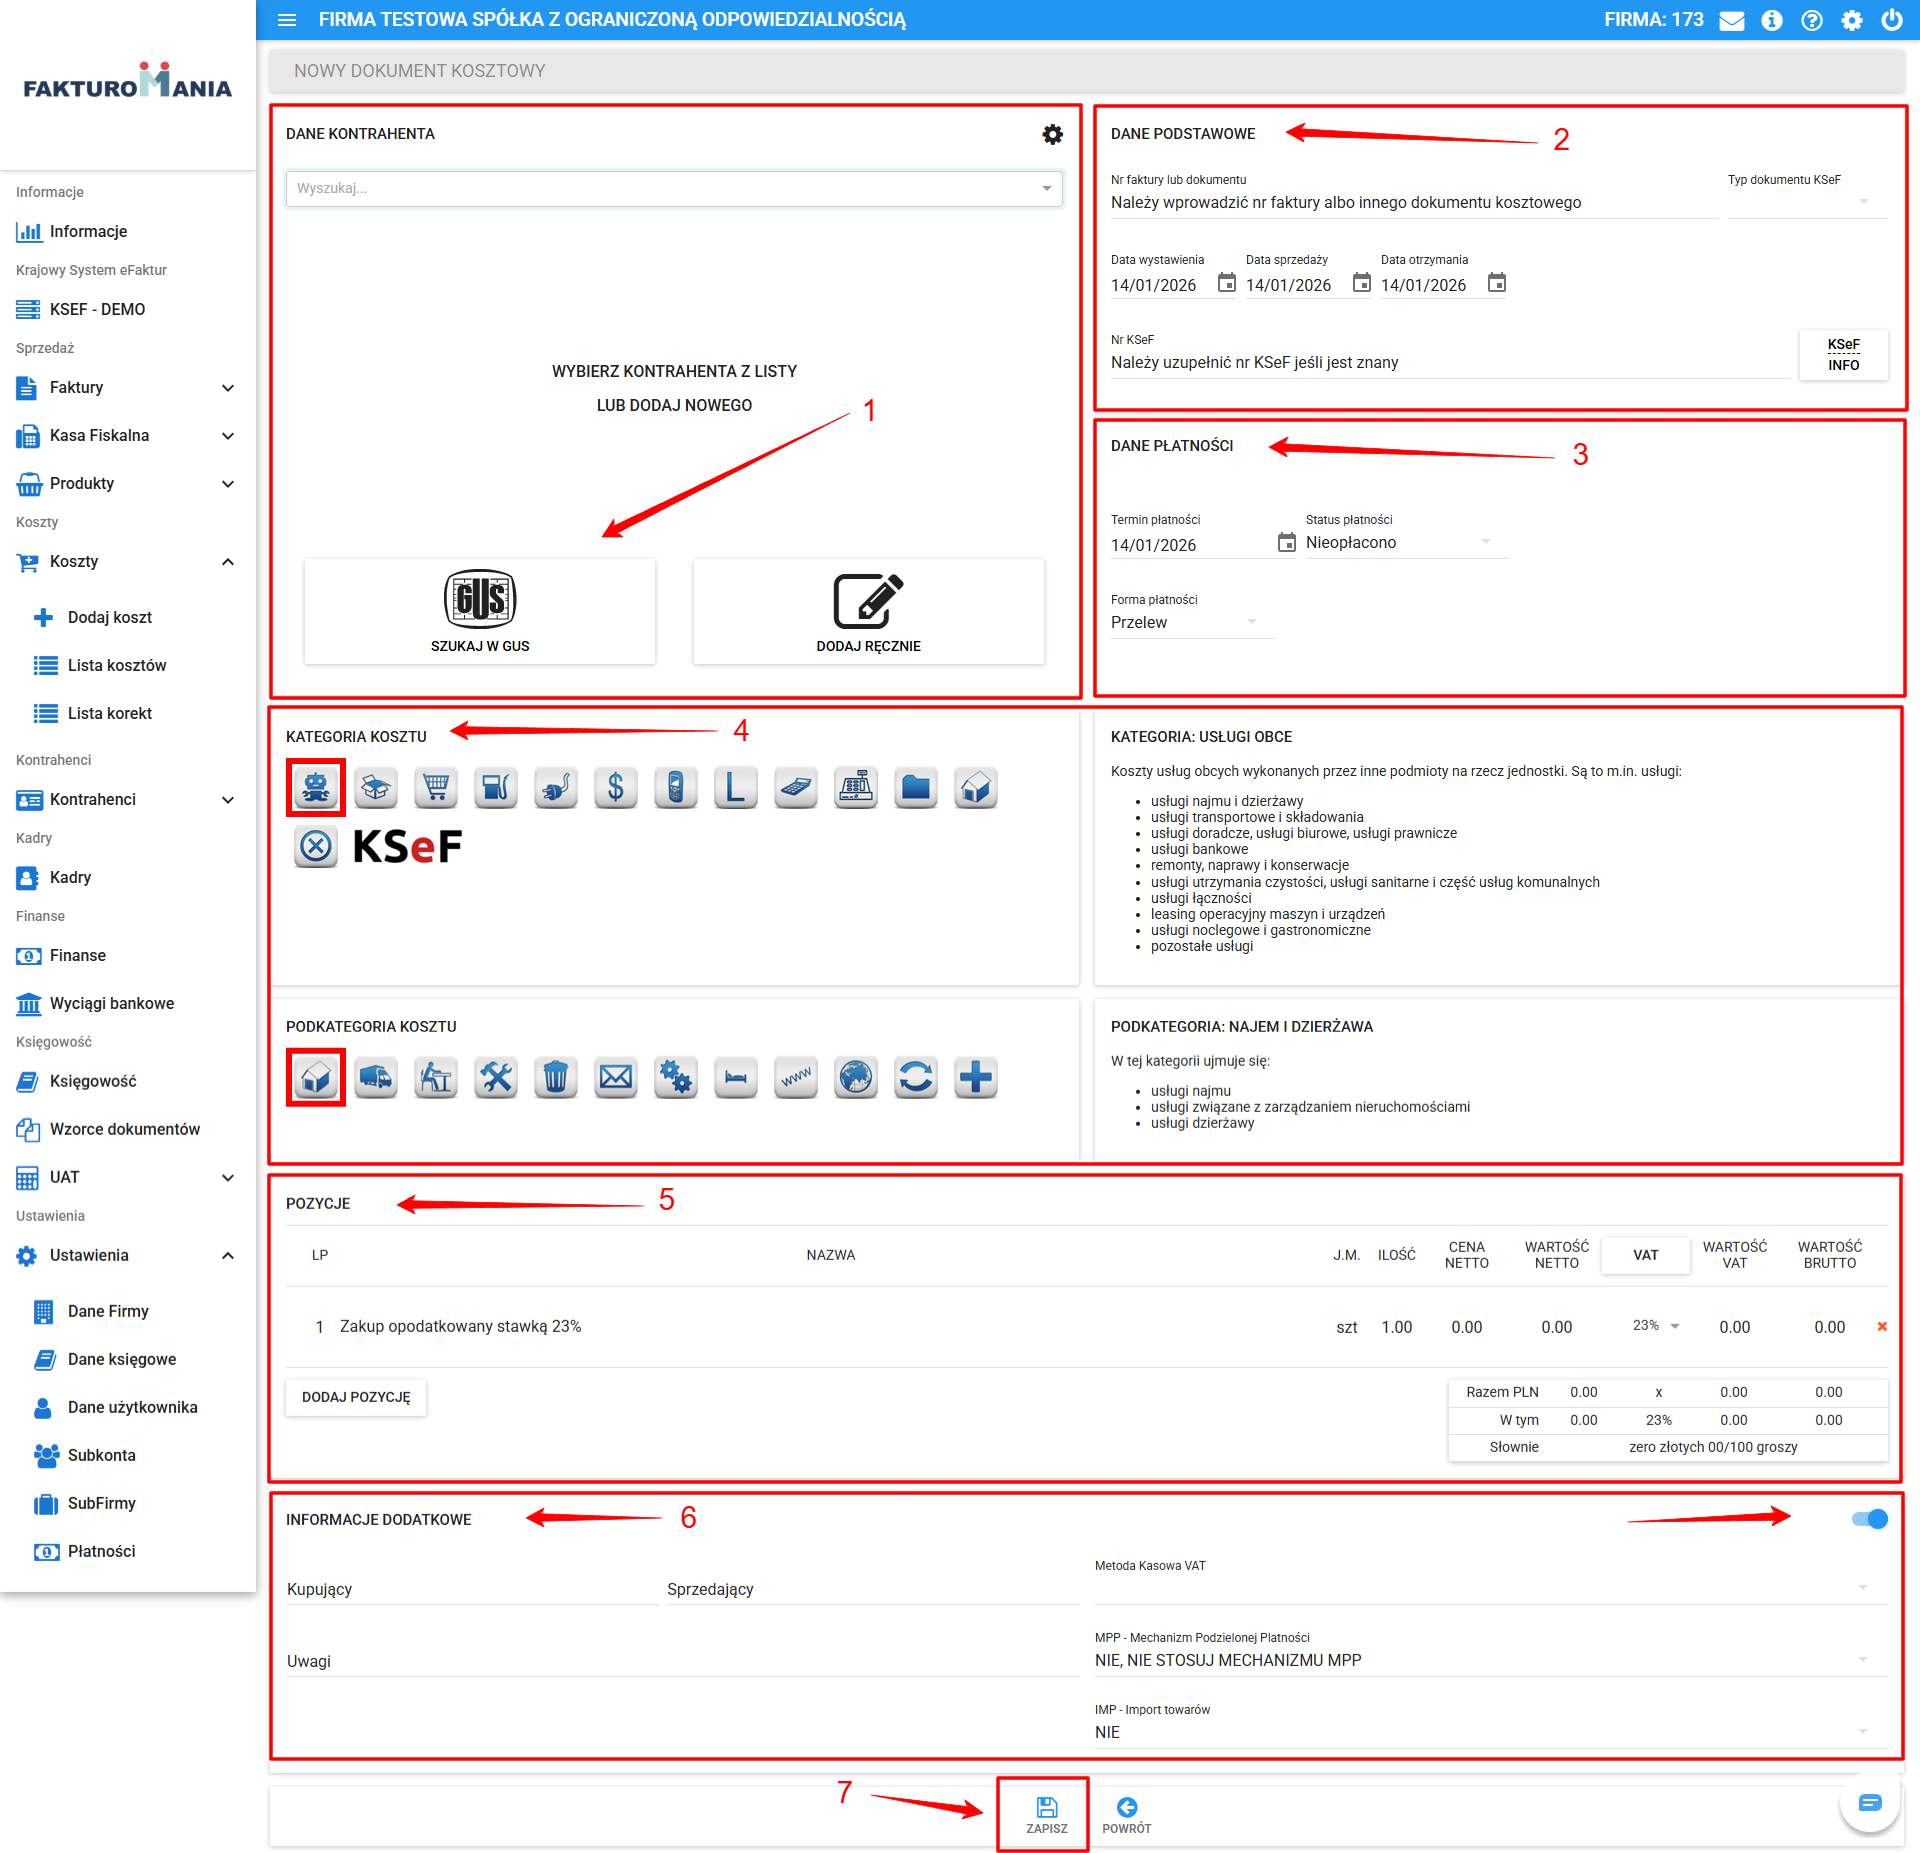Click the SZUKAJ W GUS icon
This screenshot has width=1920, height=1853.
pyautogui.click(x=480, y=600)
